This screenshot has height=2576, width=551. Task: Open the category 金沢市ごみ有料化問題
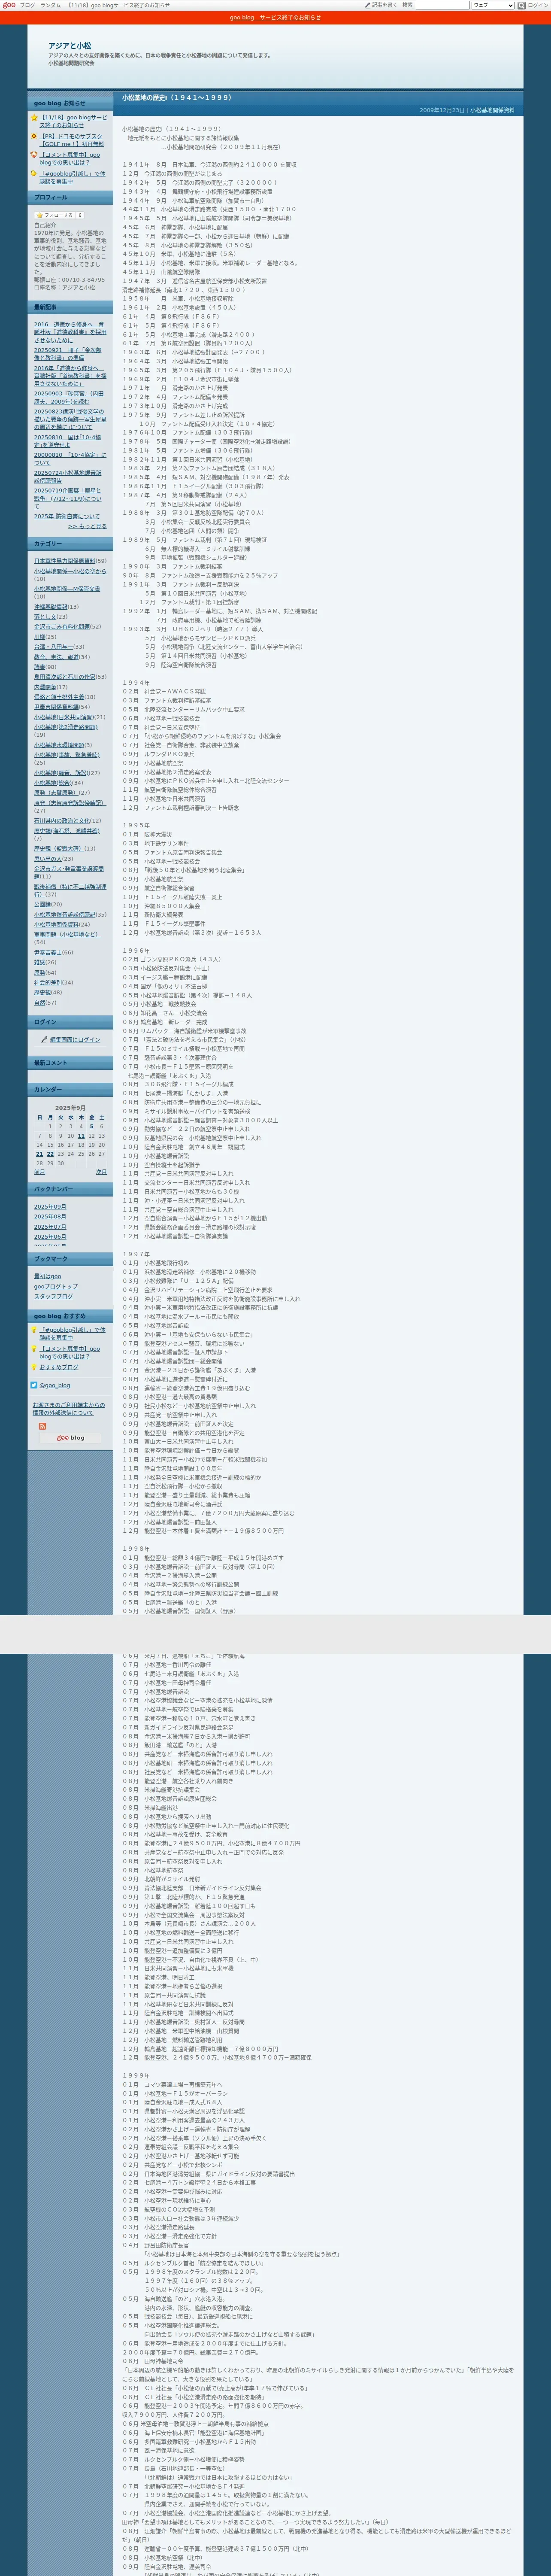pyautogui.click(x=62, y=626)
